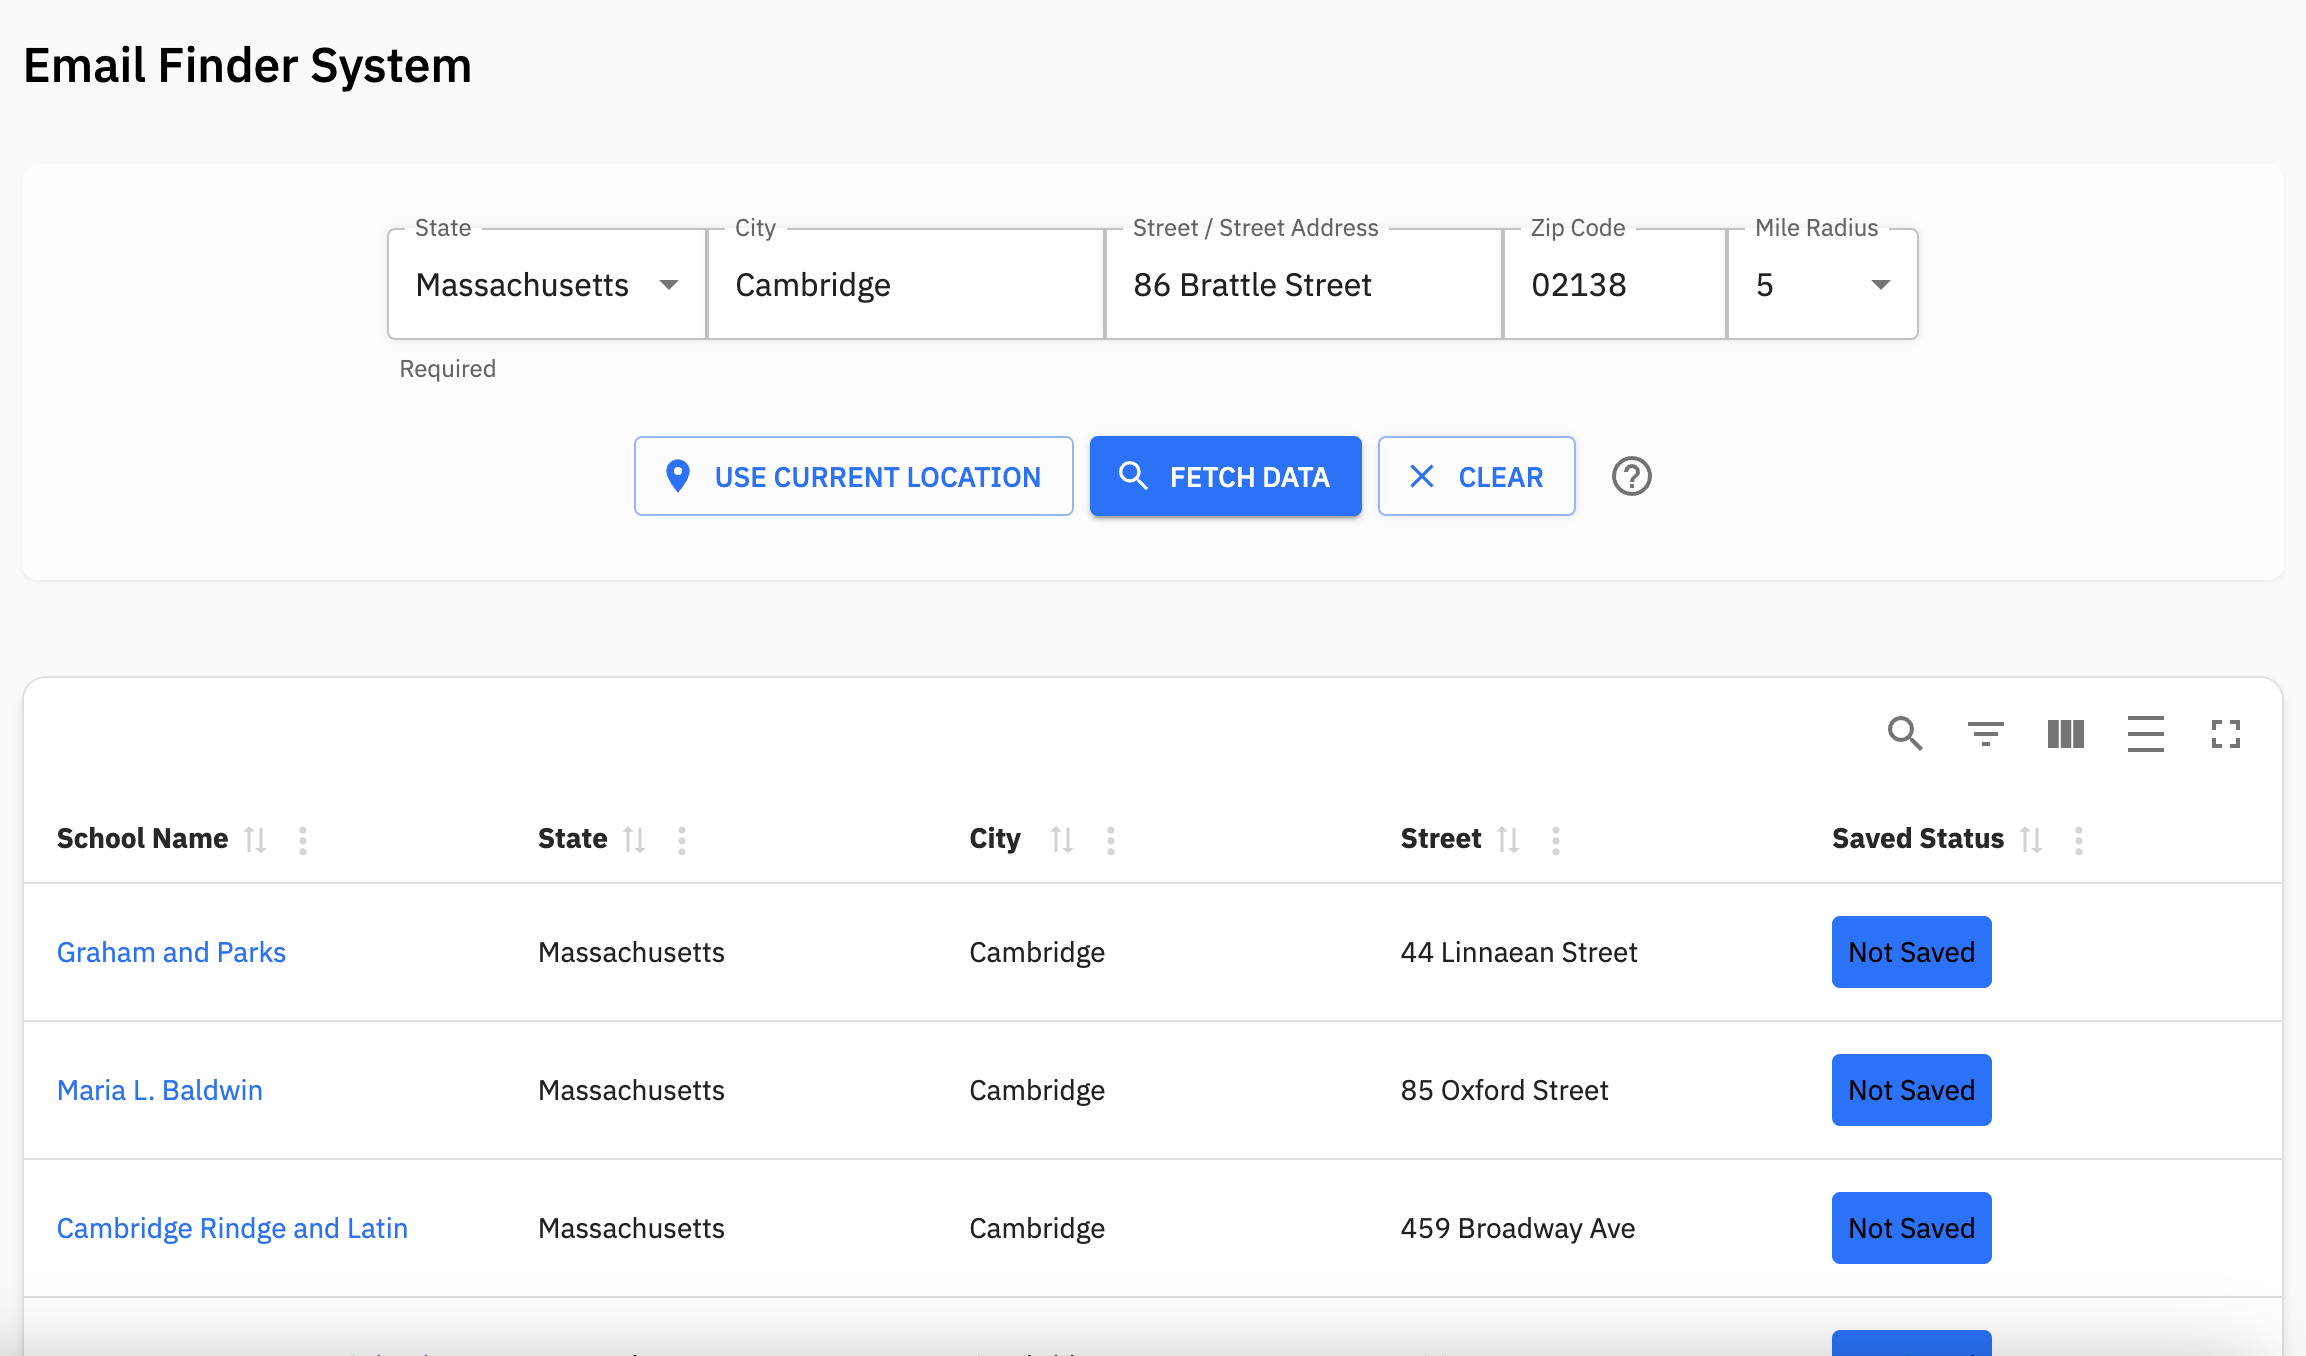Open School Name column actions menu
Screen dimensions: 2306x1356
pos(303,840)
